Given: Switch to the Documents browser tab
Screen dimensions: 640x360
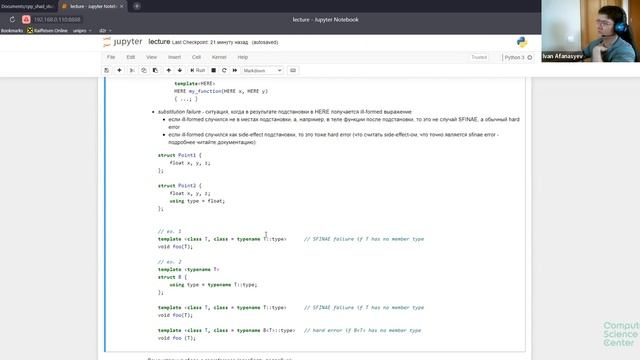Looking at the screenshot, I should (x=27, y=6).
